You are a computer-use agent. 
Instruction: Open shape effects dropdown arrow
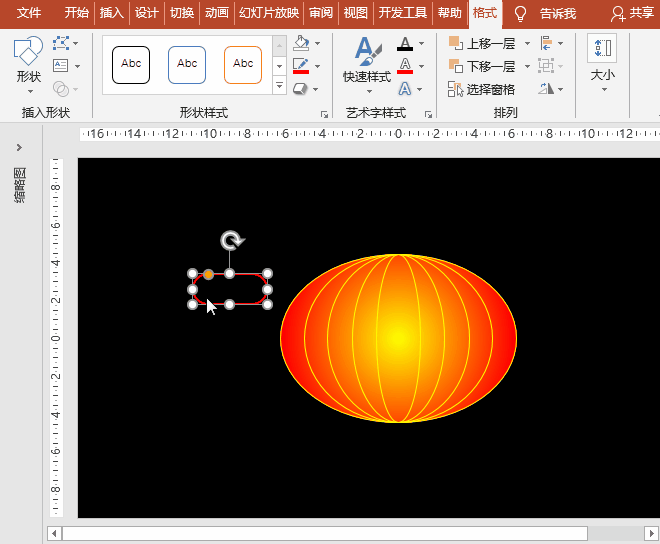[316, 89]
